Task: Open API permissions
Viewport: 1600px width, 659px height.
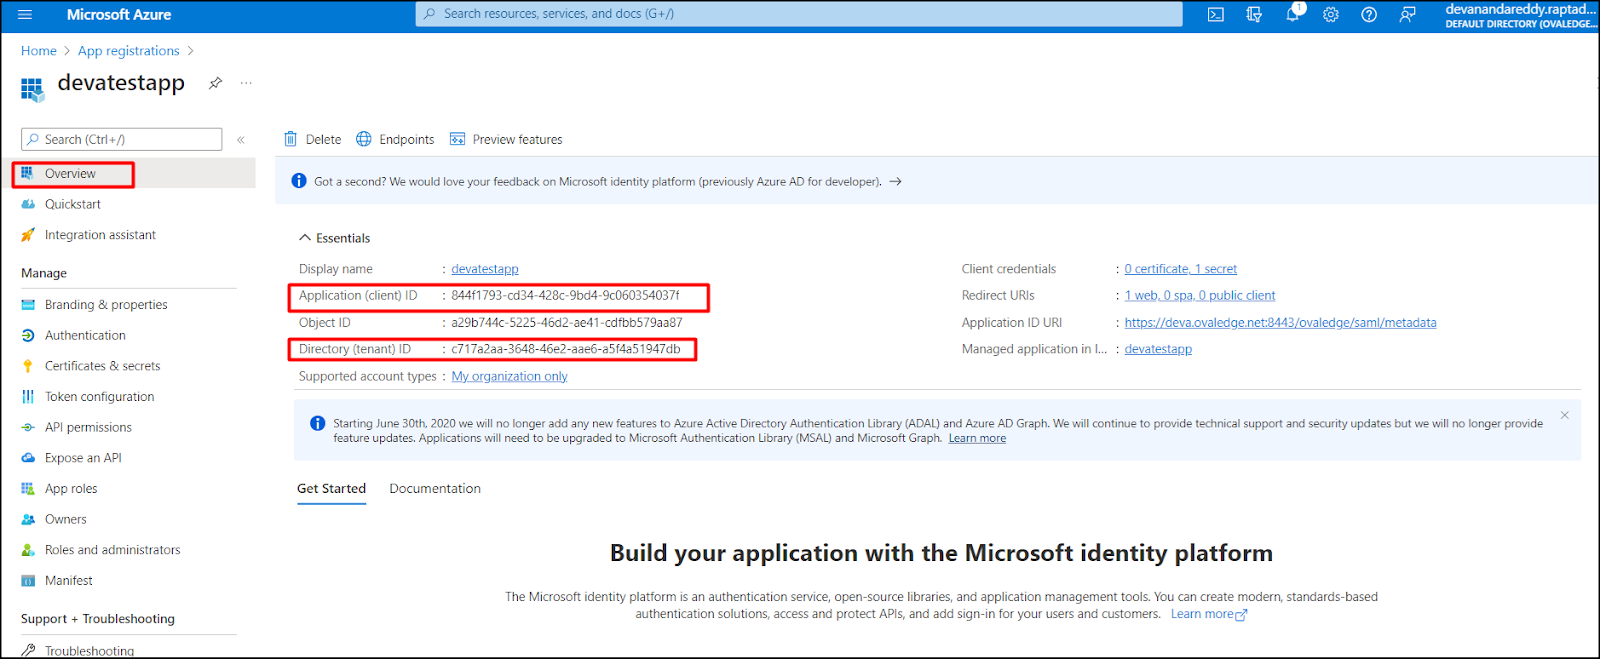Action: pos(88,427)
